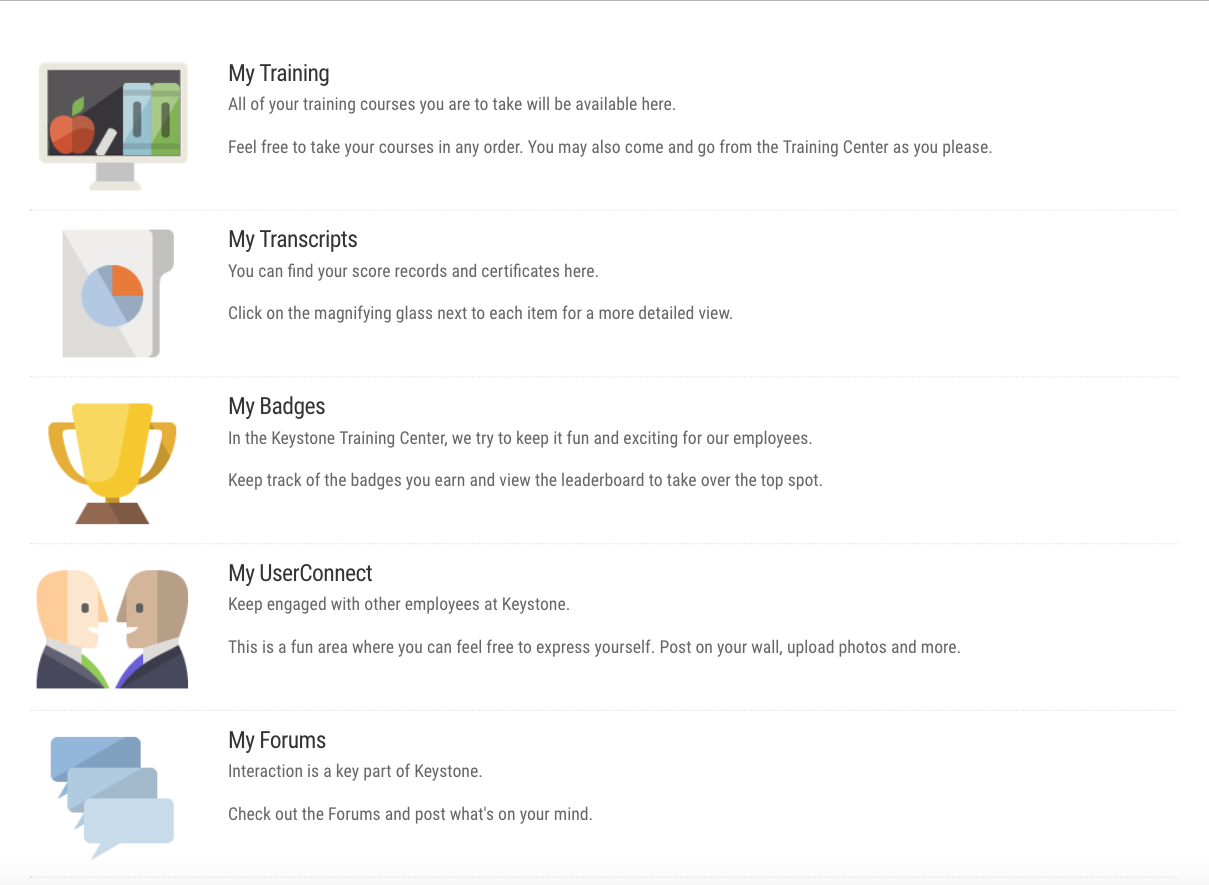
Task: Open the My Training chalkboard monitor icon
Action: coord(113,126)
